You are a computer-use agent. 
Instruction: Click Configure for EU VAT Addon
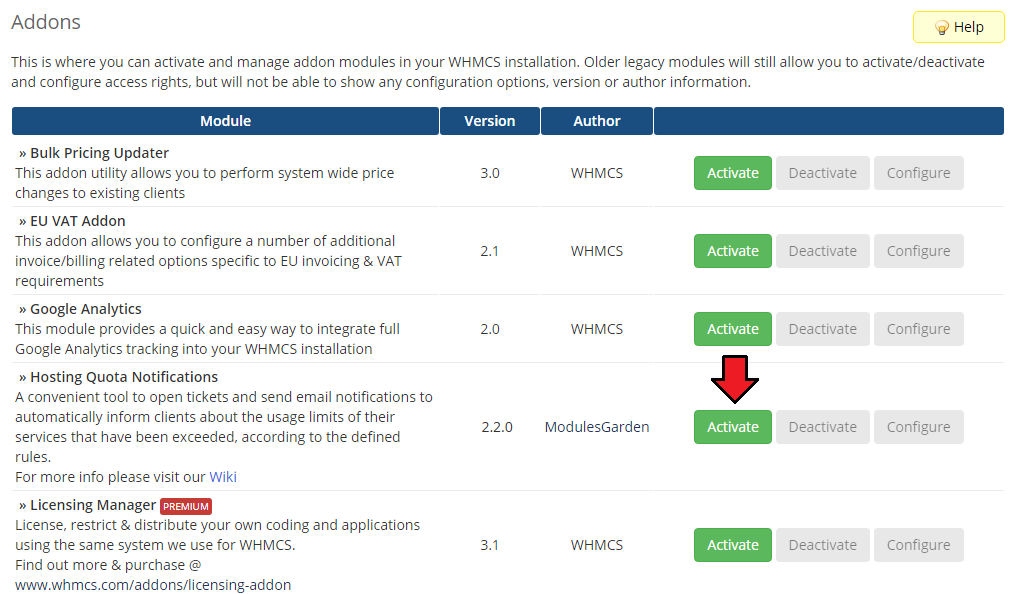tap(918, 251)
